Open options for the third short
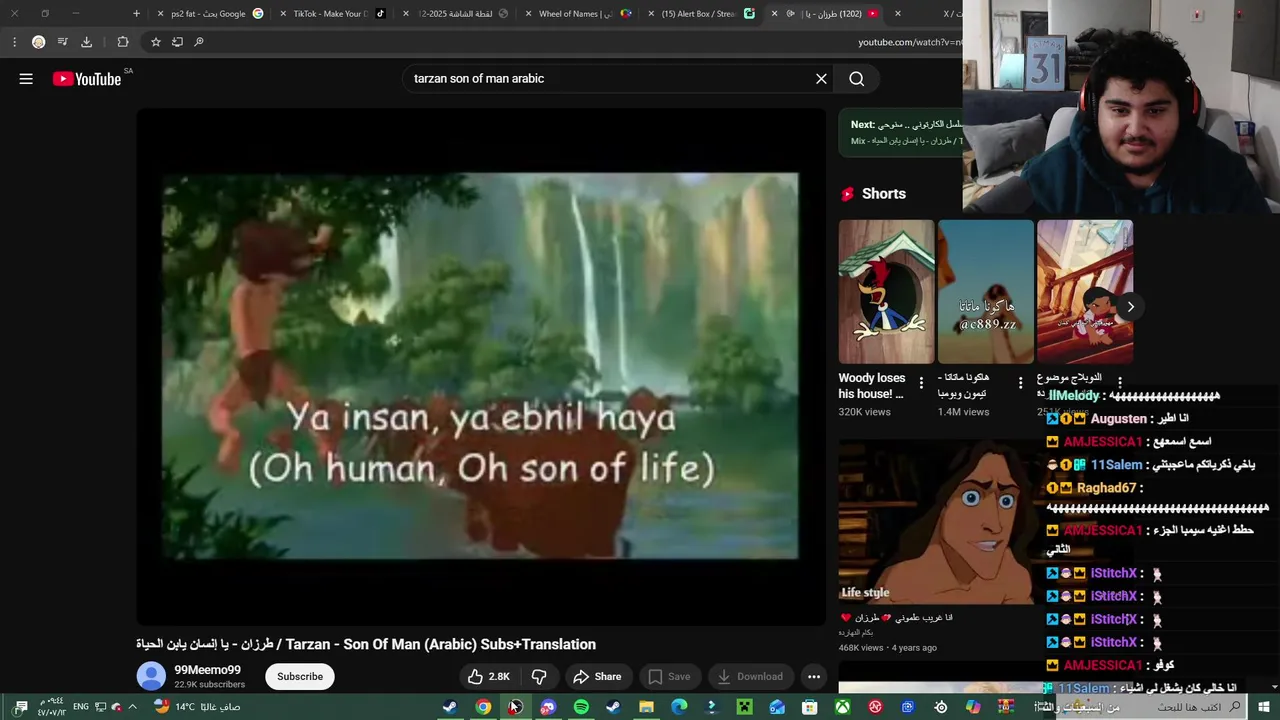The image size is (1280, 720). 1119,383
